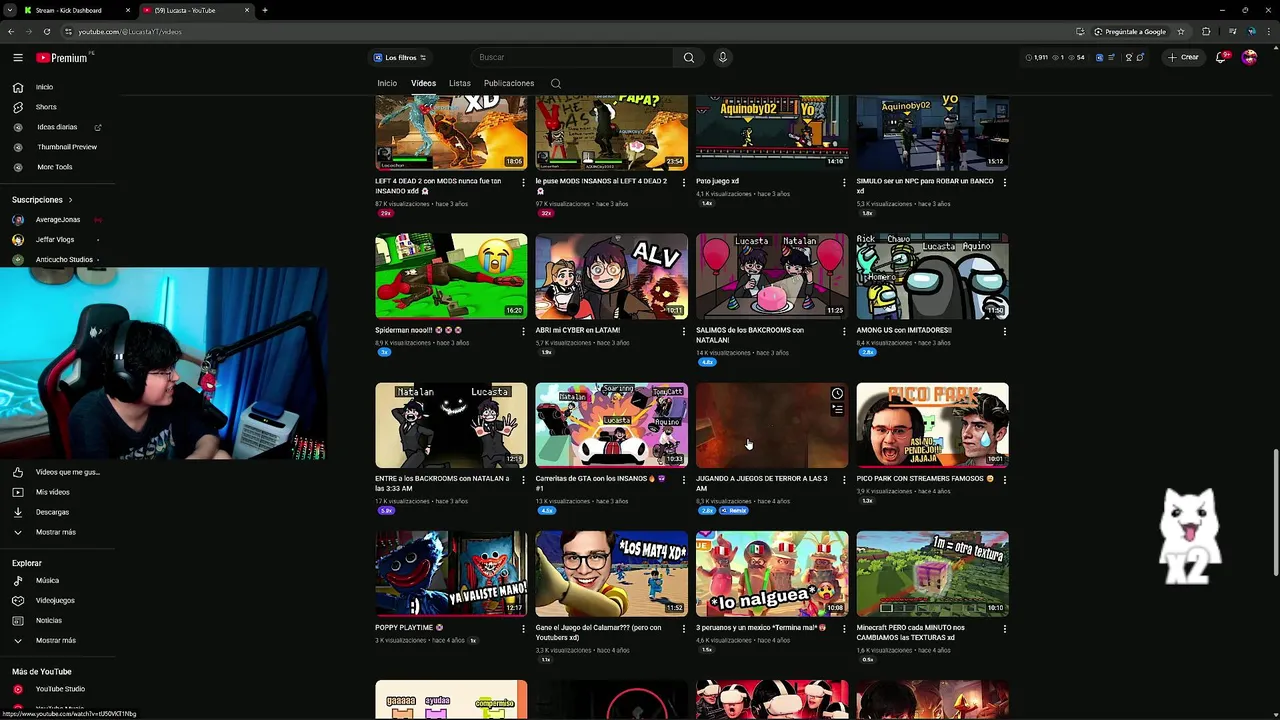
Task: Open Spiderman nooo video thumbnail
Action: [x=451, y=276]
